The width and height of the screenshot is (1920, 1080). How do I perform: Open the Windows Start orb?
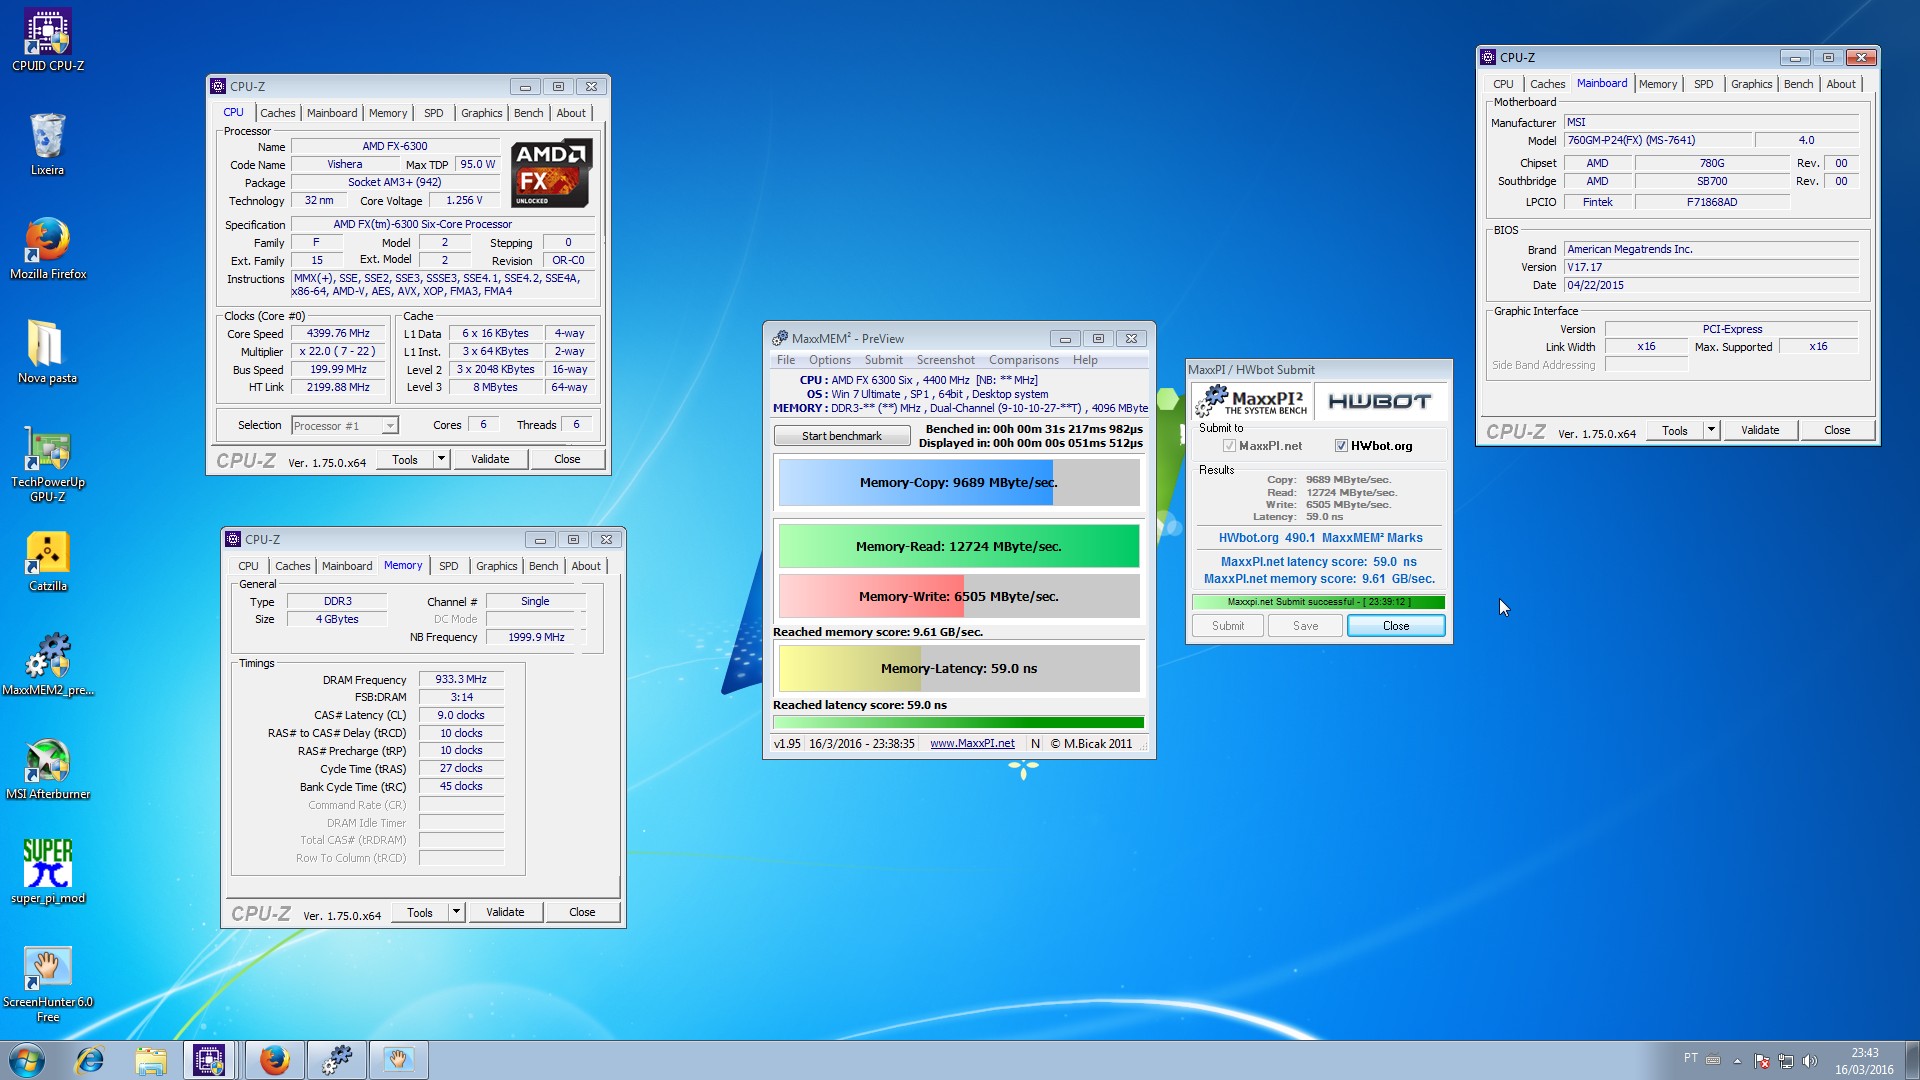tap(27, 1060)
